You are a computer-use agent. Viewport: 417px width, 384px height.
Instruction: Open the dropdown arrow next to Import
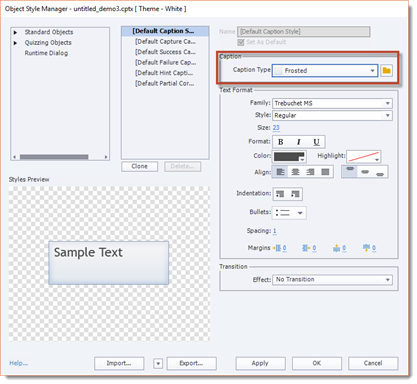pyautogui.click(x=158, y=364)
